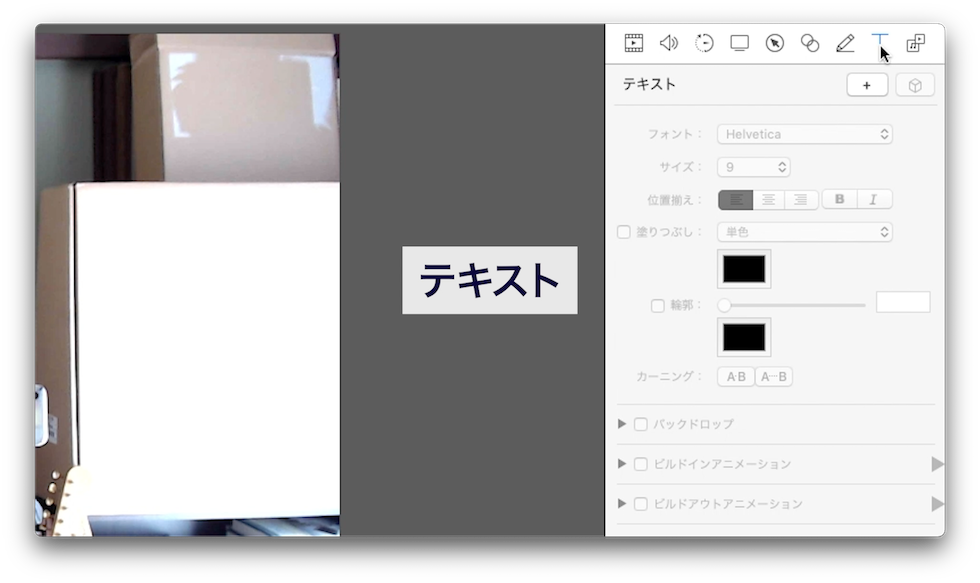
Task: Select the pencil drawing tool
Action: 845,43
